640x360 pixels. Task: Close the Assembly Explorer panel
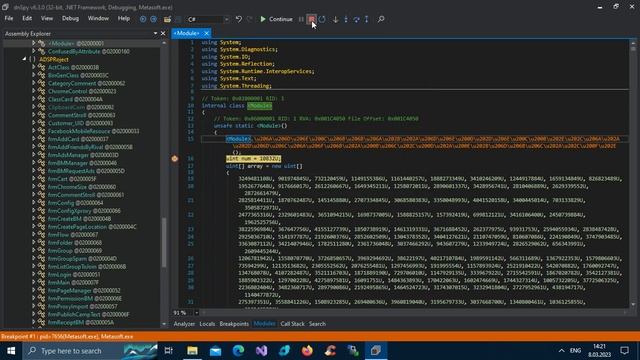click(163, 33)
